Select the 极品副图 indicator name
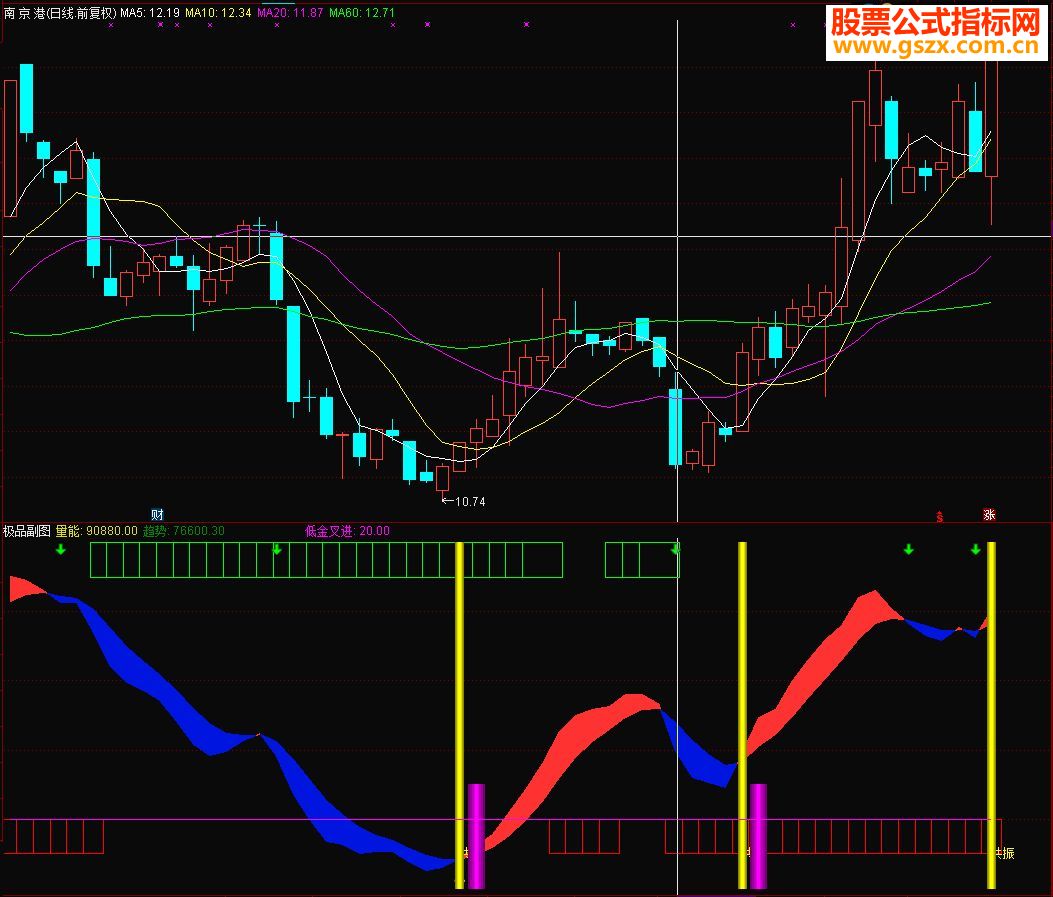 point(27,531)
